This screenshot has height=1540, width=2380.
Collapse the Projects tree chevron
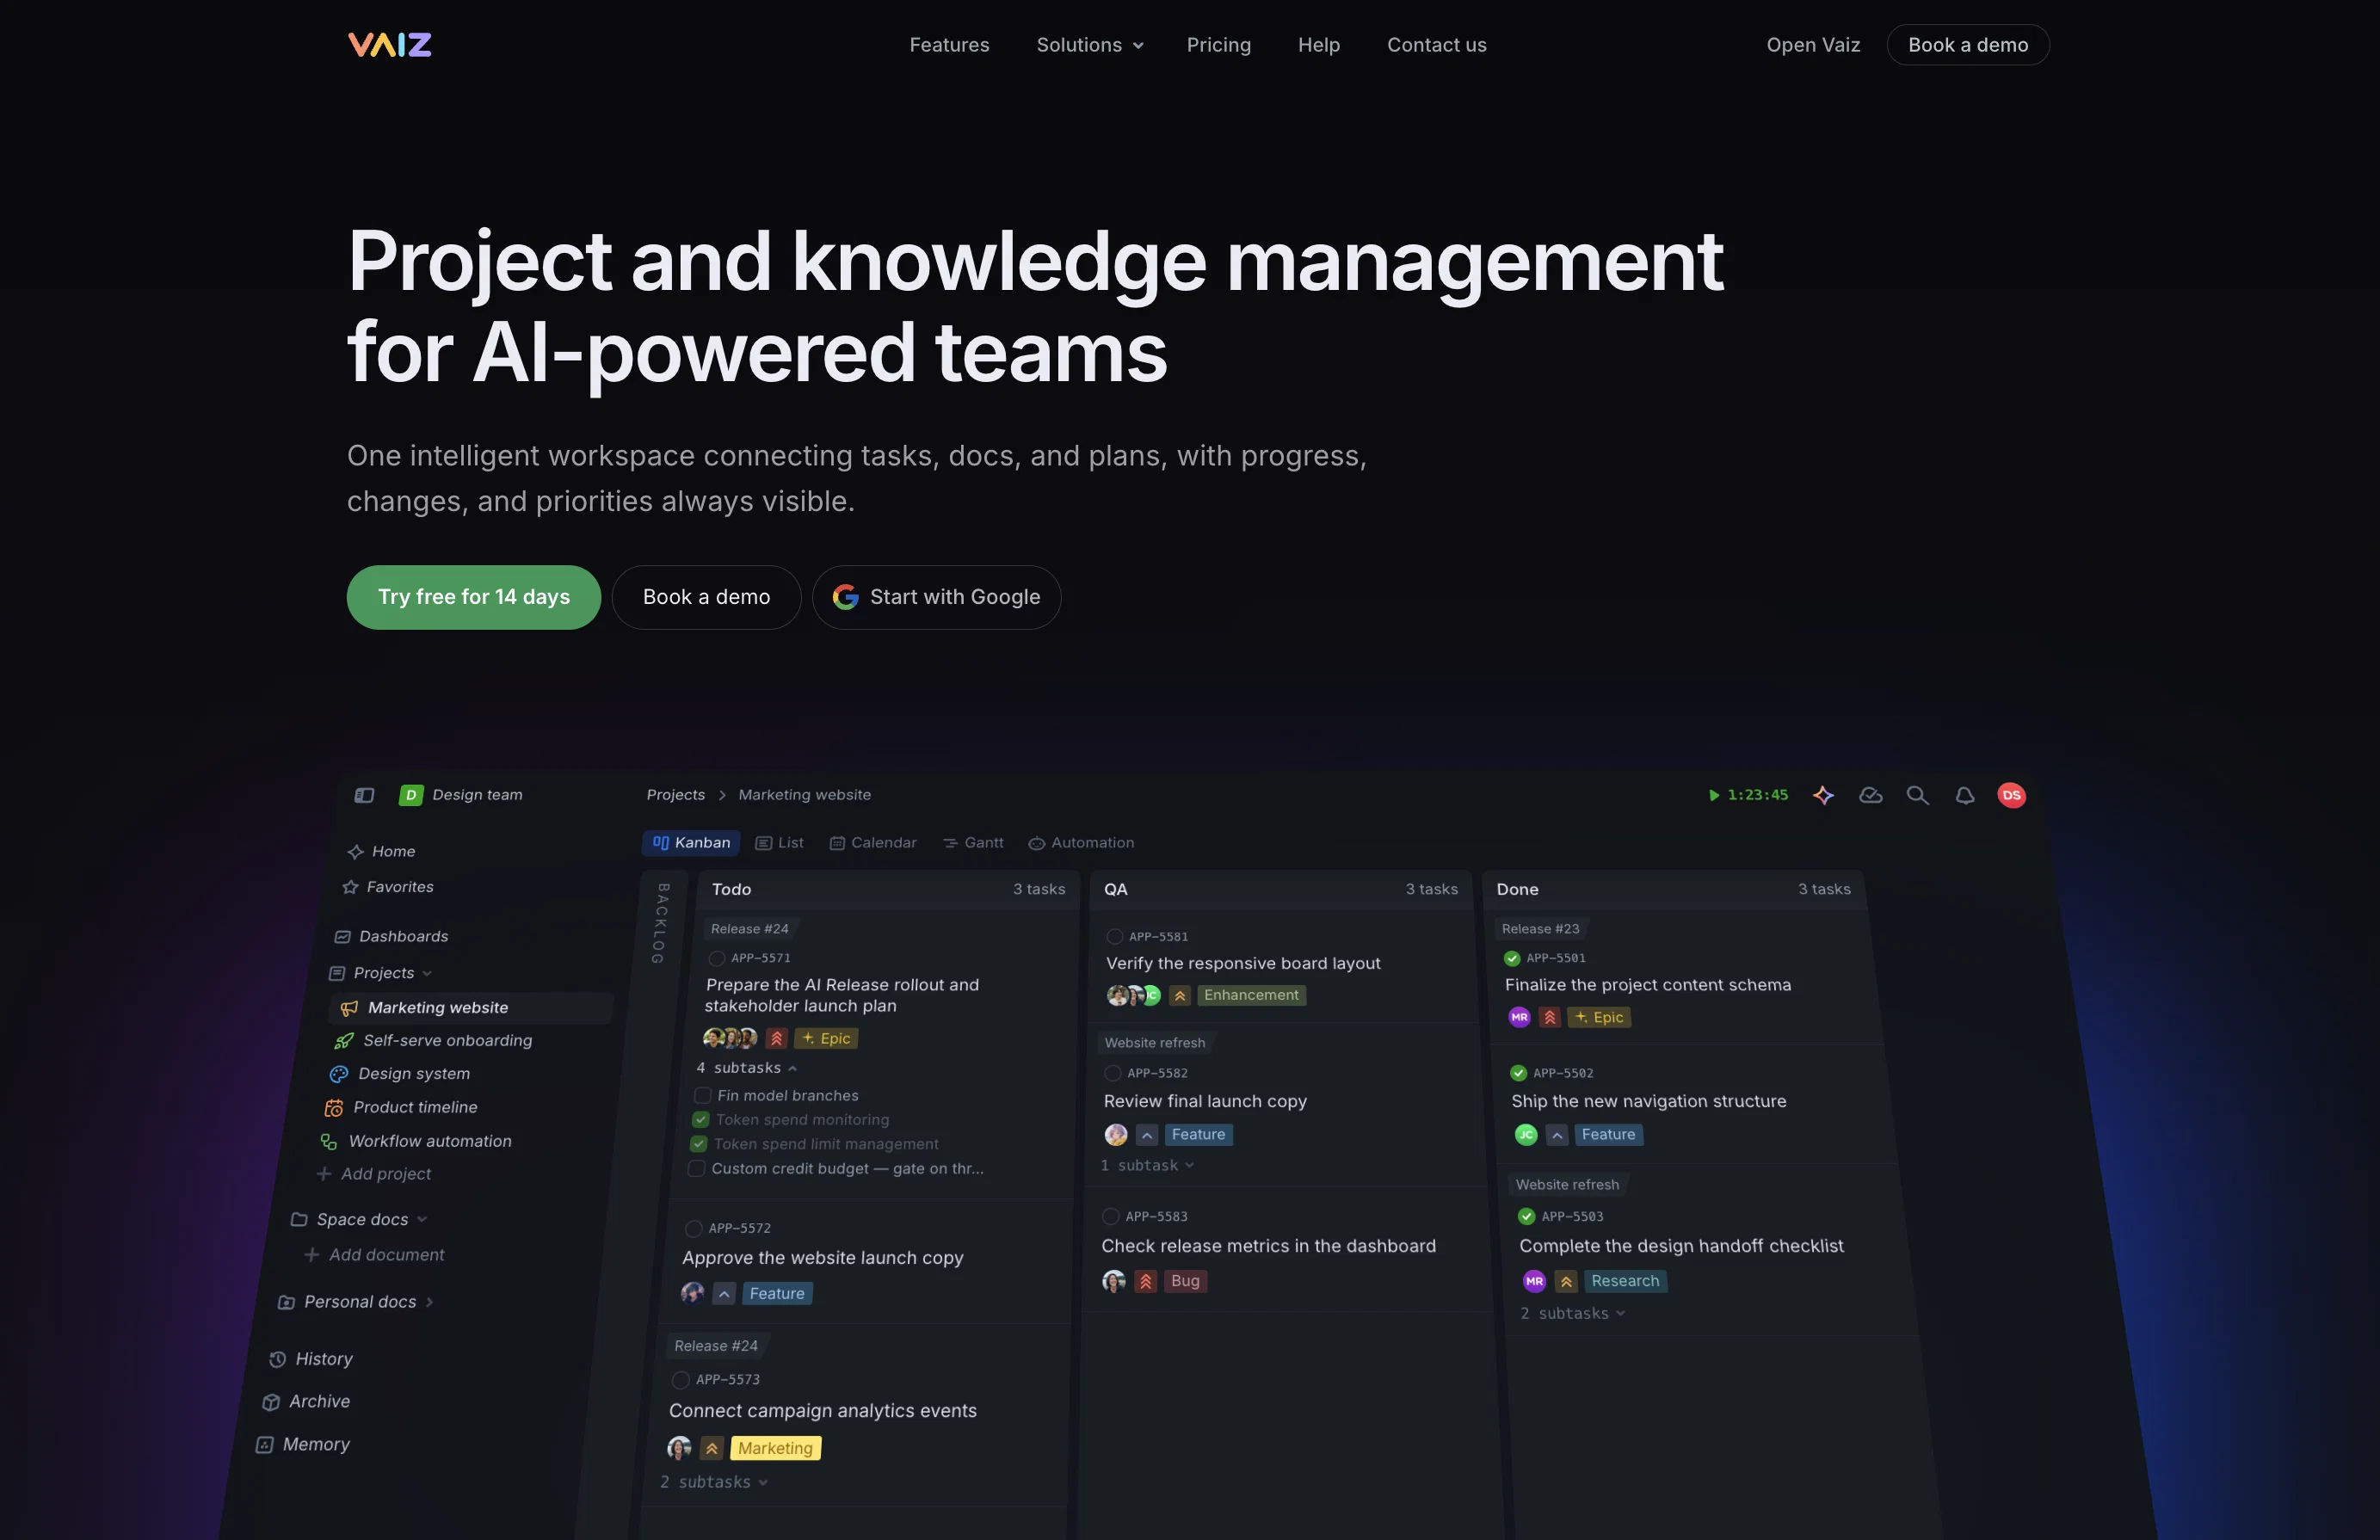coord(427,974)
